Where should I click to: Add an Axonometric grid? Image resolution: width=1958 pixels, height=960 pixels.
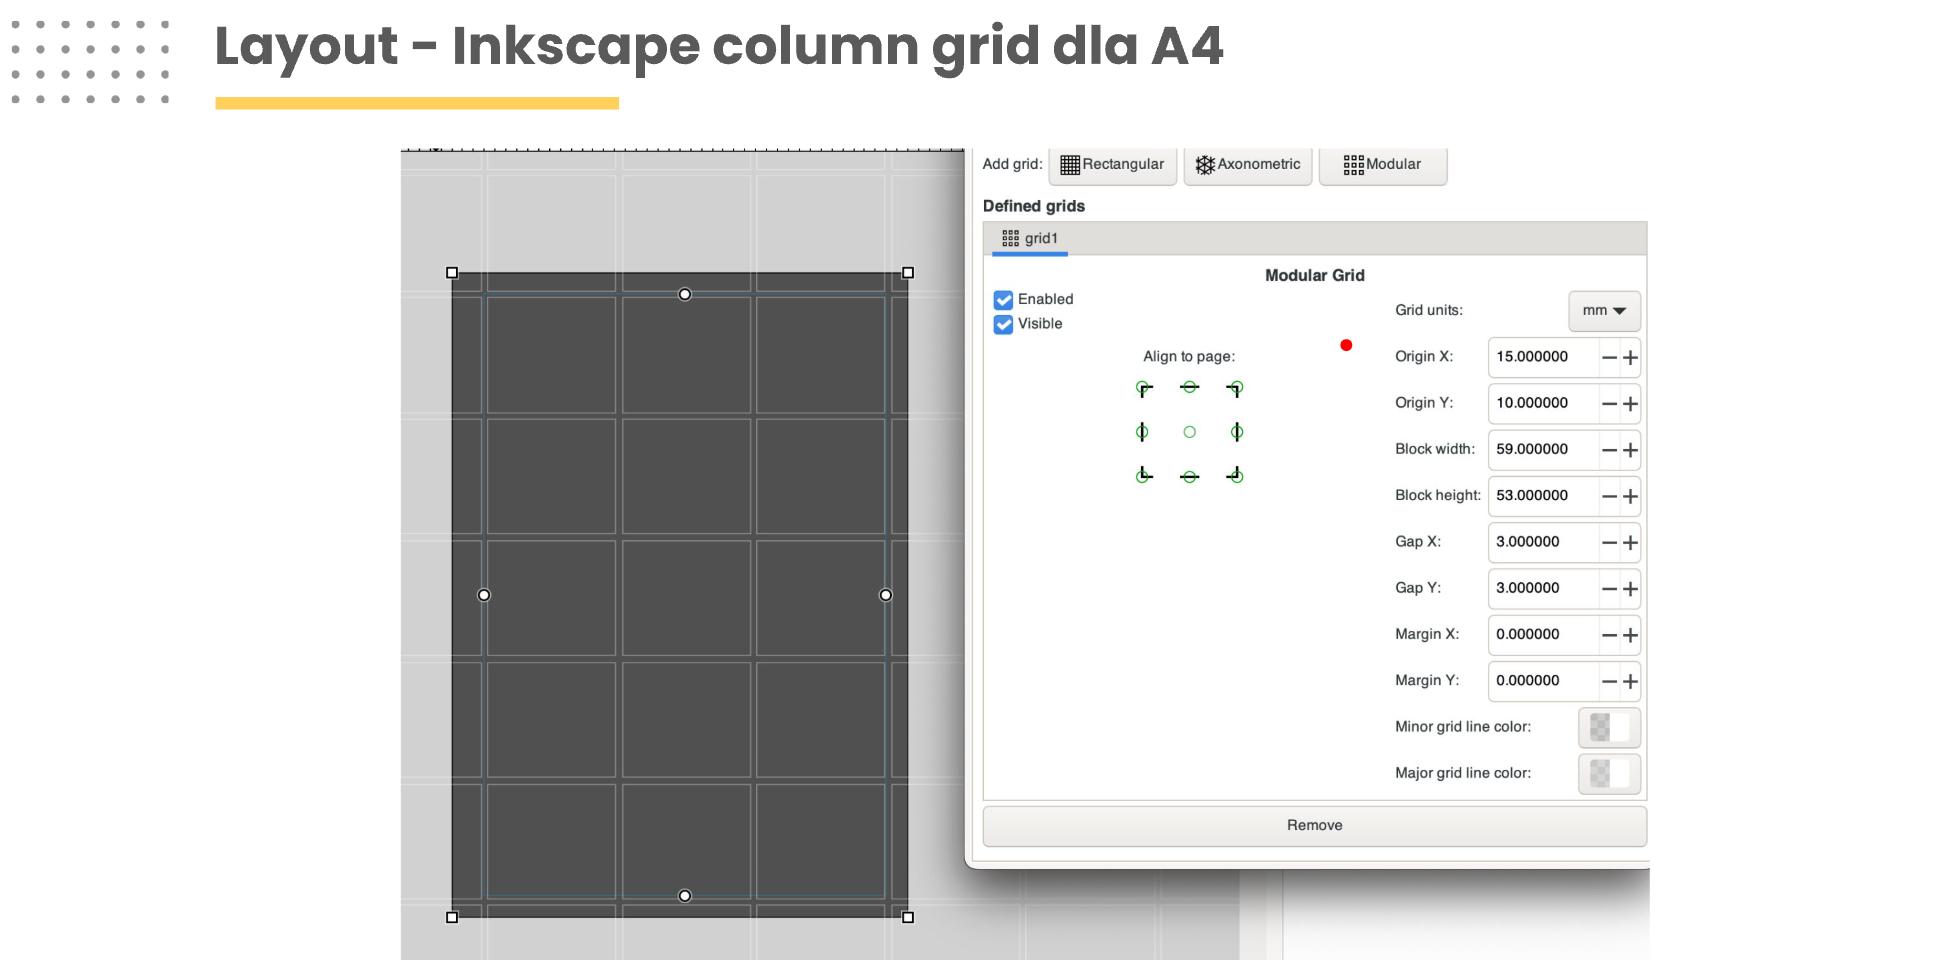(1248, 165)
